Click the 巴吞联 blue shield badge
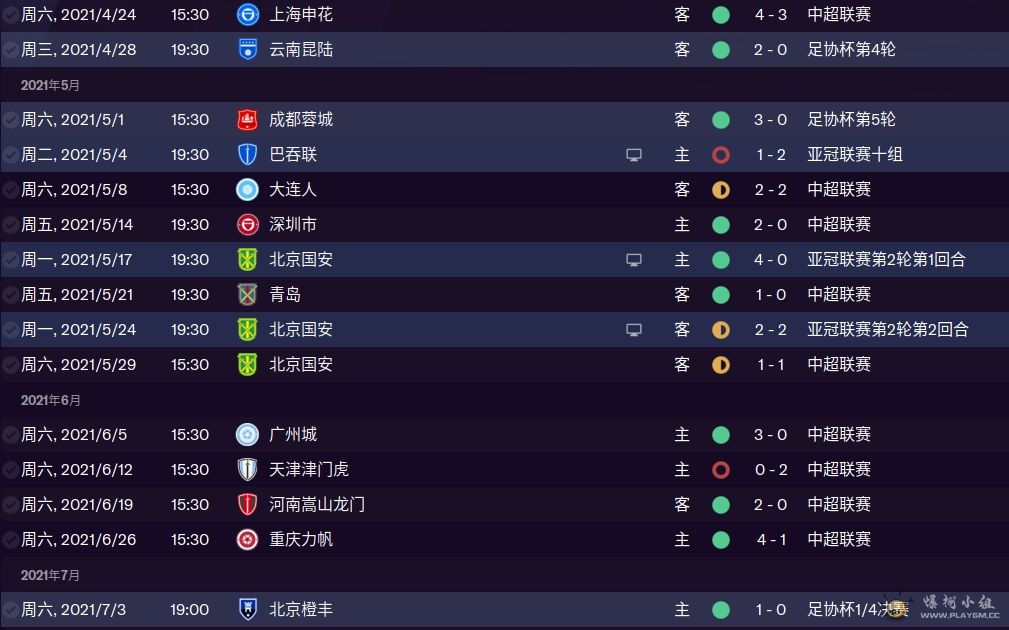 pos(248,154)
